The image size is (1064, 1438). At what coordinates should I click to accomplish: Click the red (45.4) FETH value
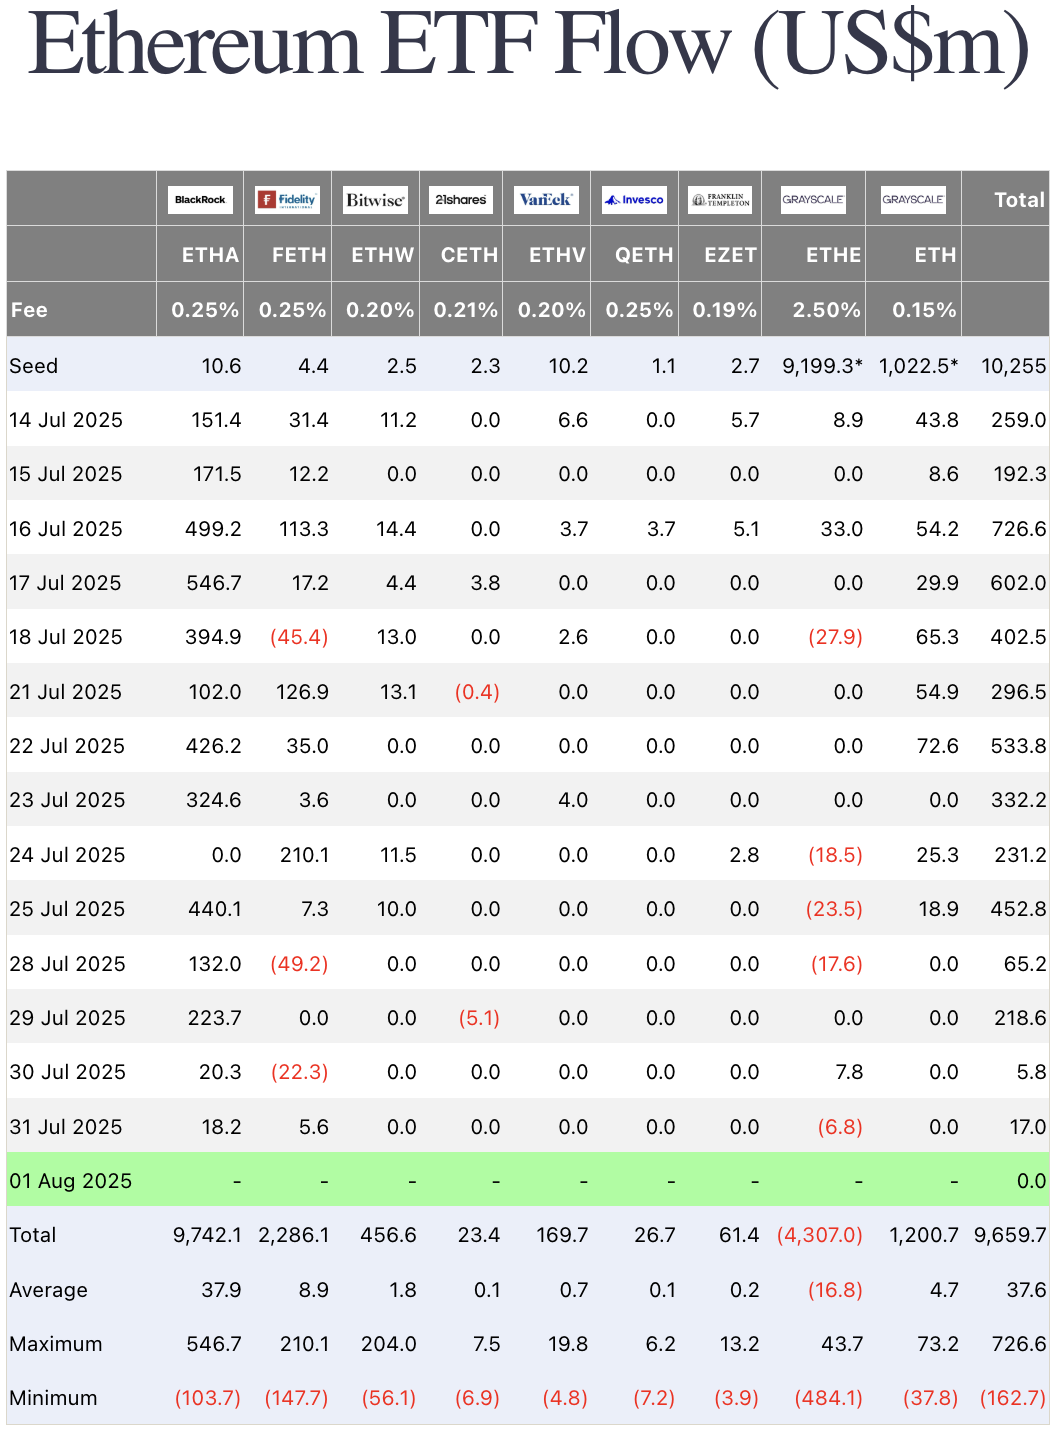tap(299, 637)
